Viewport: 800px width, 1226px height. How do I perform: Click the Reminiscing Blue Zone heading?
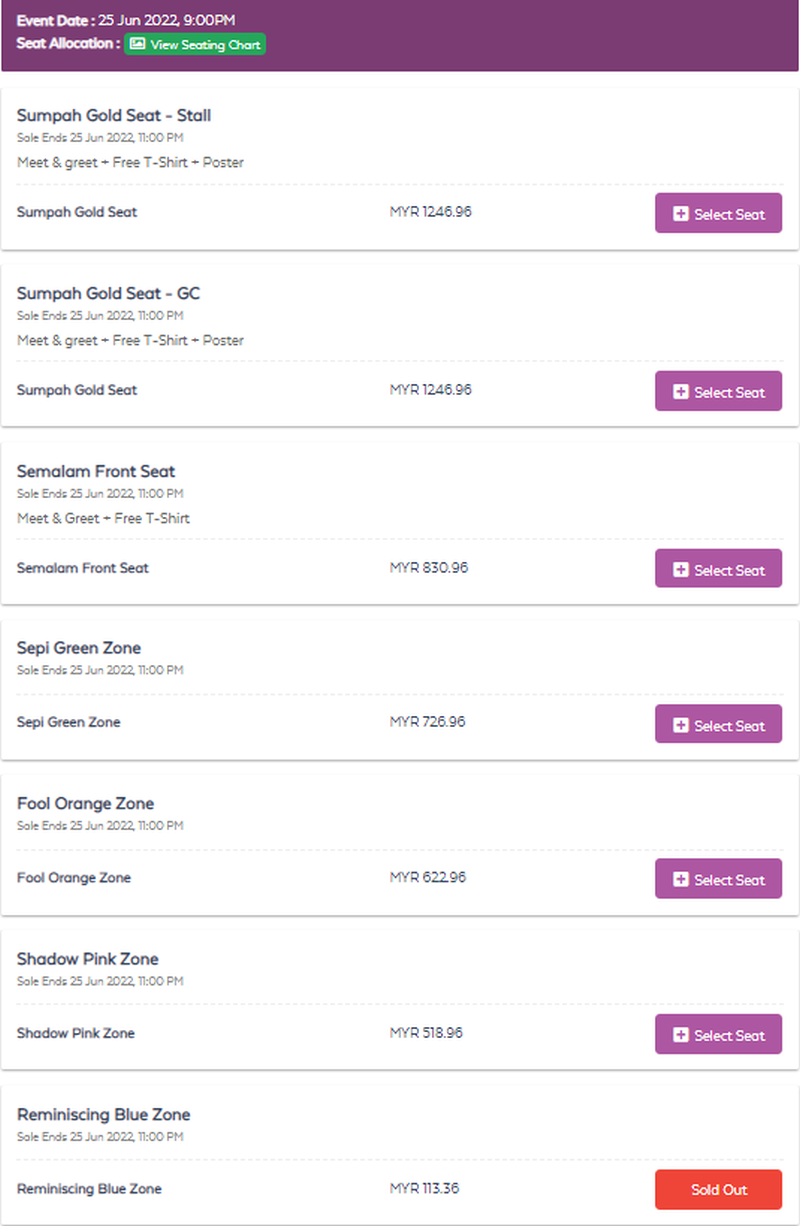104,1114
